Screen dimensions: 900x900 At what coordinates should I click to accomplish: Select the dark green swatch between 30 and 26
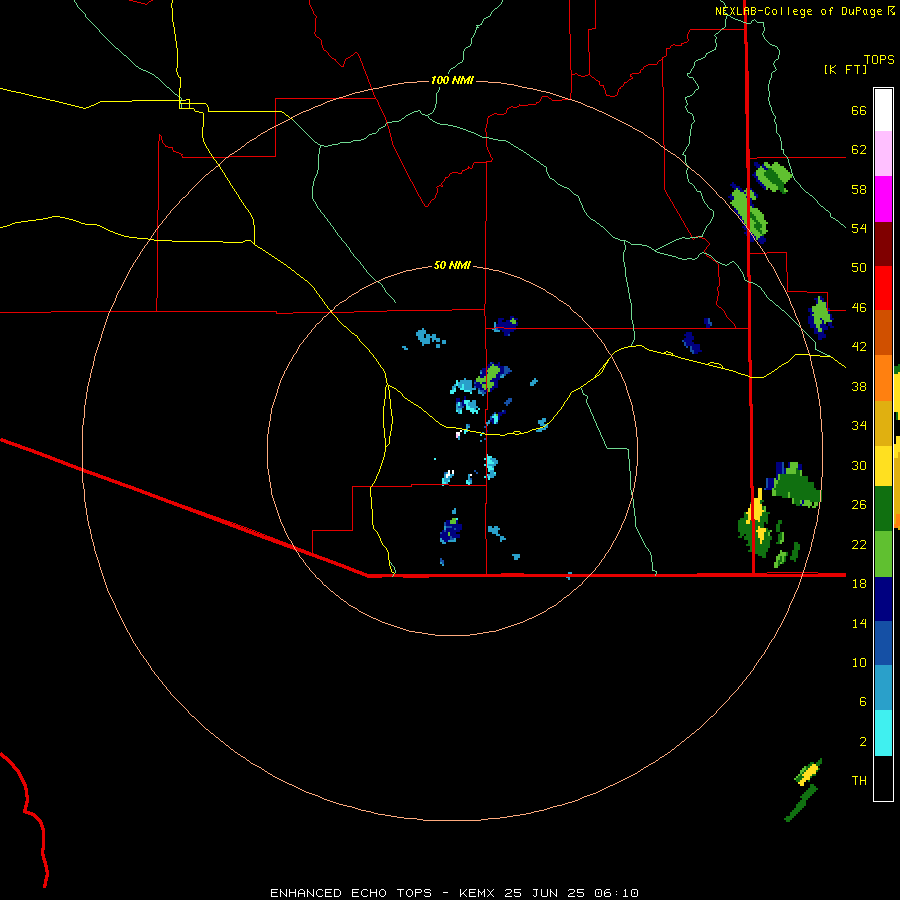883,509
